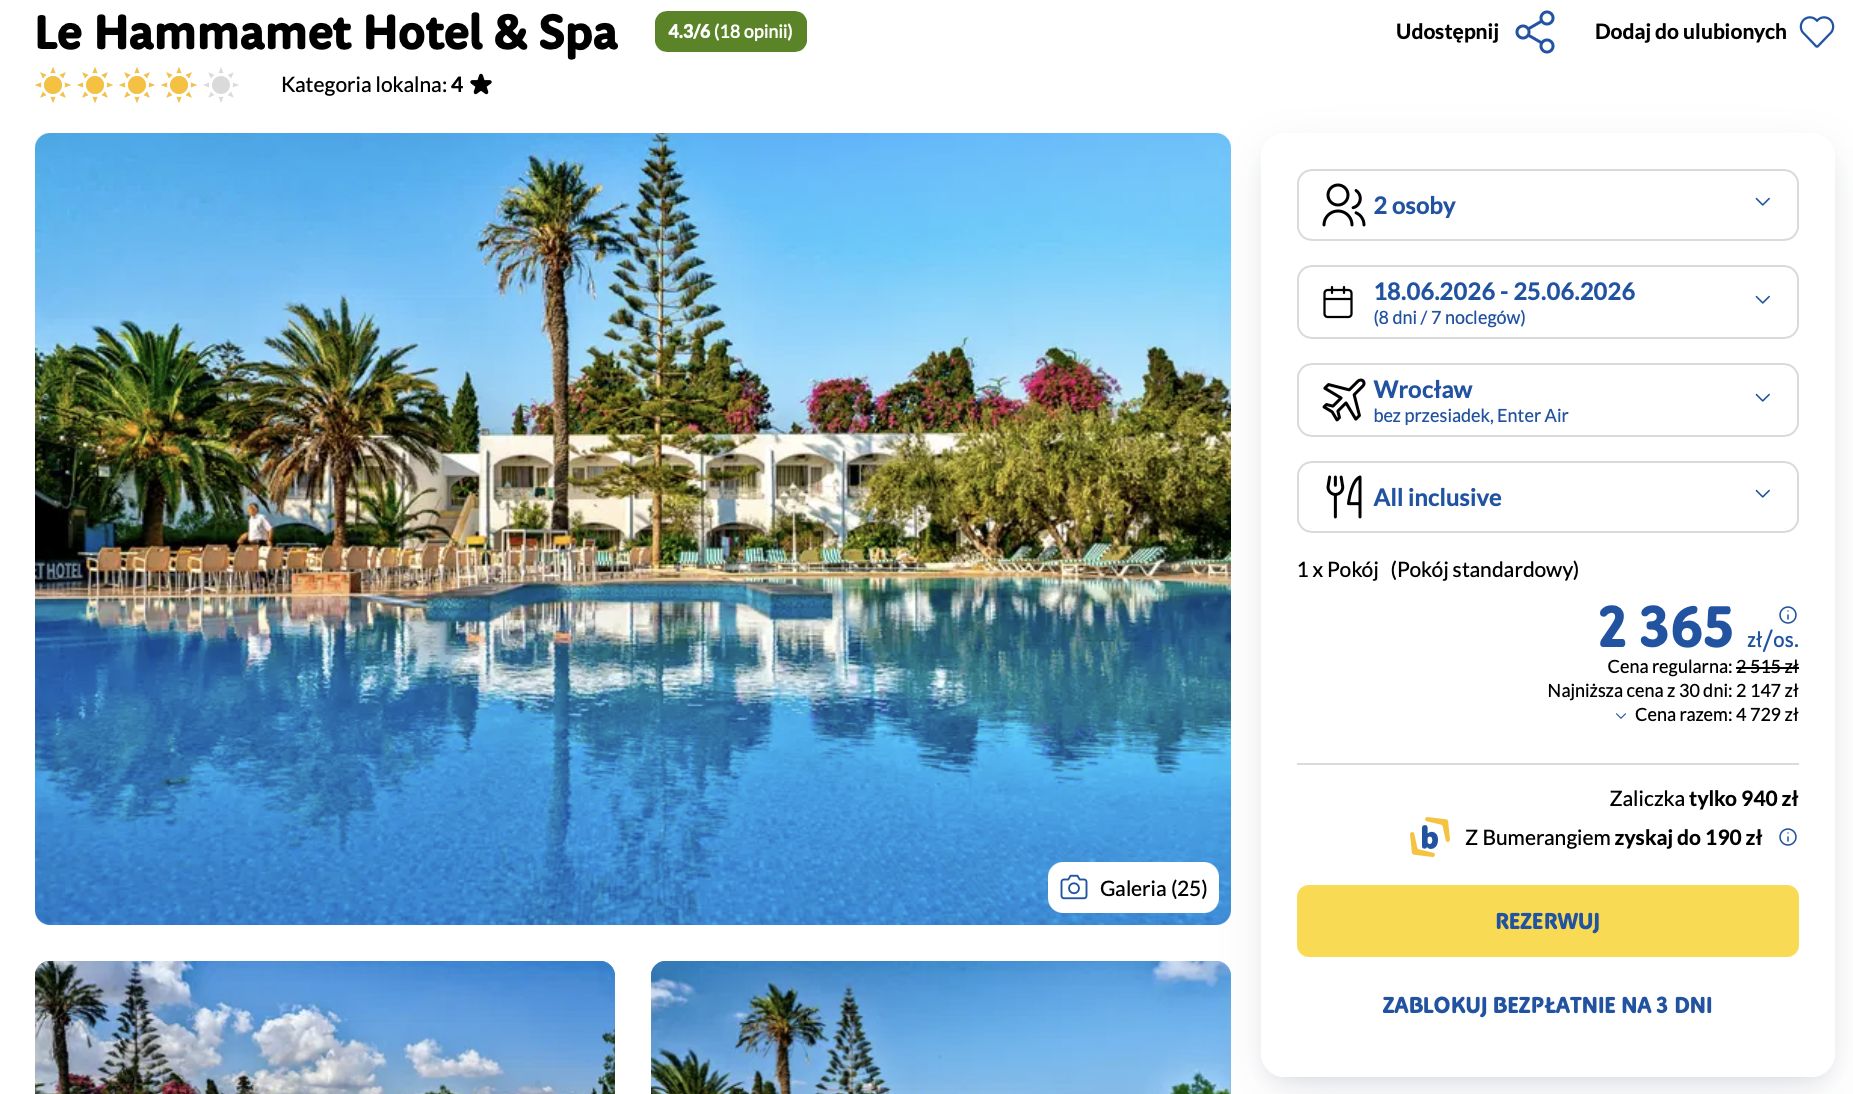The height and width of the screenshot is (1094, 1853).
Task: Open the bottom left garden thumbnail
Action: [x=325, y=1027]
